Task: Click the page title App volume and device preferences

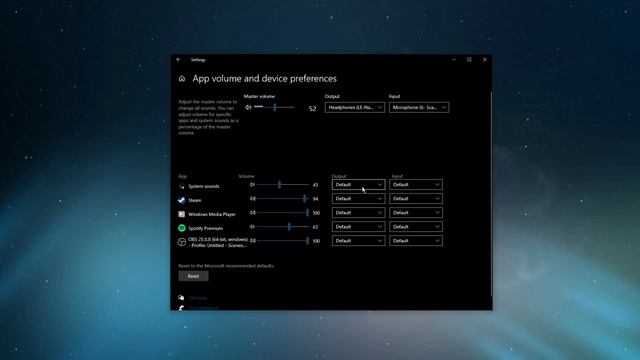Action: tap(264, 78)
